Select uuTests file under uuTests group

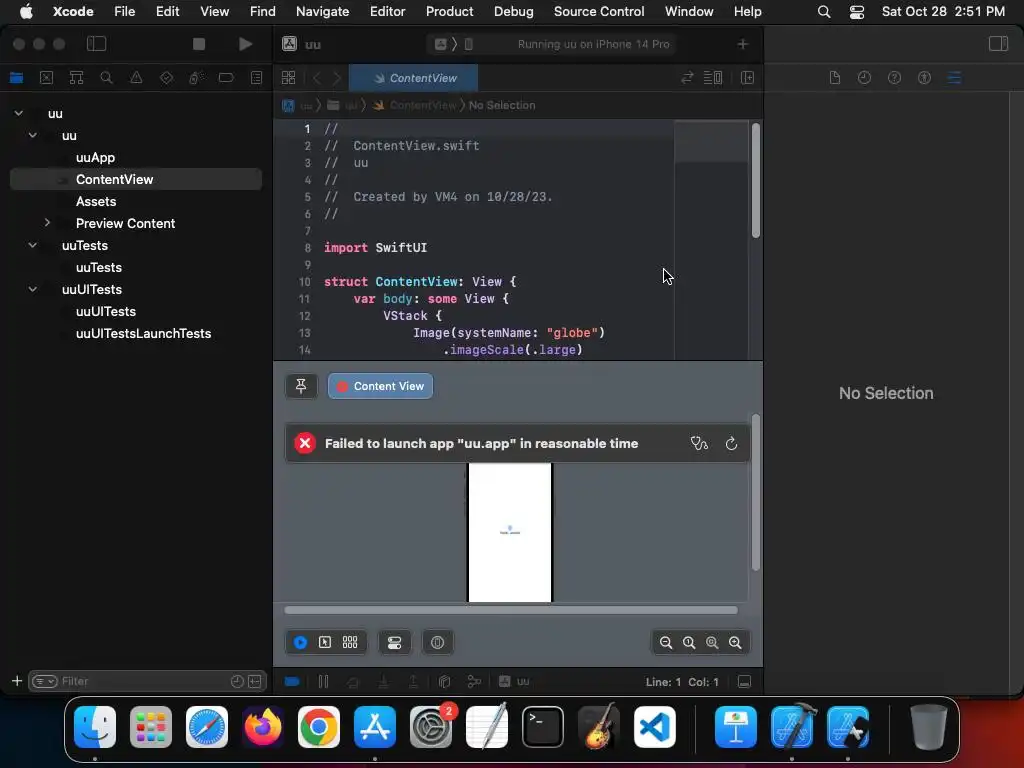tap(99, 267)
